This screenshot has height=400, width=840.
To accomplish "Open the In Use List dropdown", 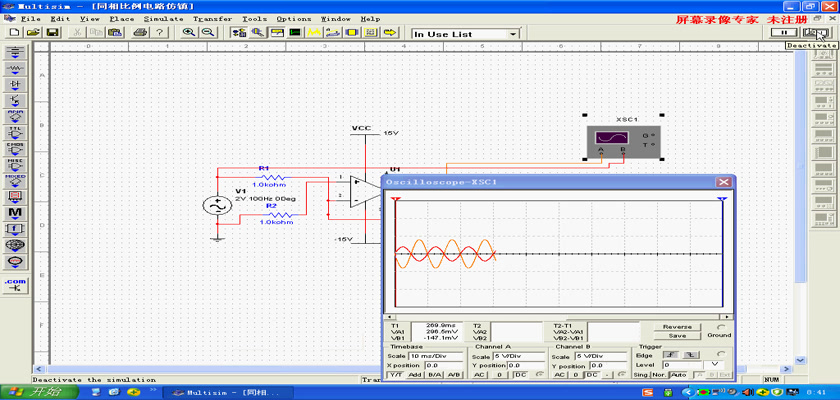I will 513,34.
